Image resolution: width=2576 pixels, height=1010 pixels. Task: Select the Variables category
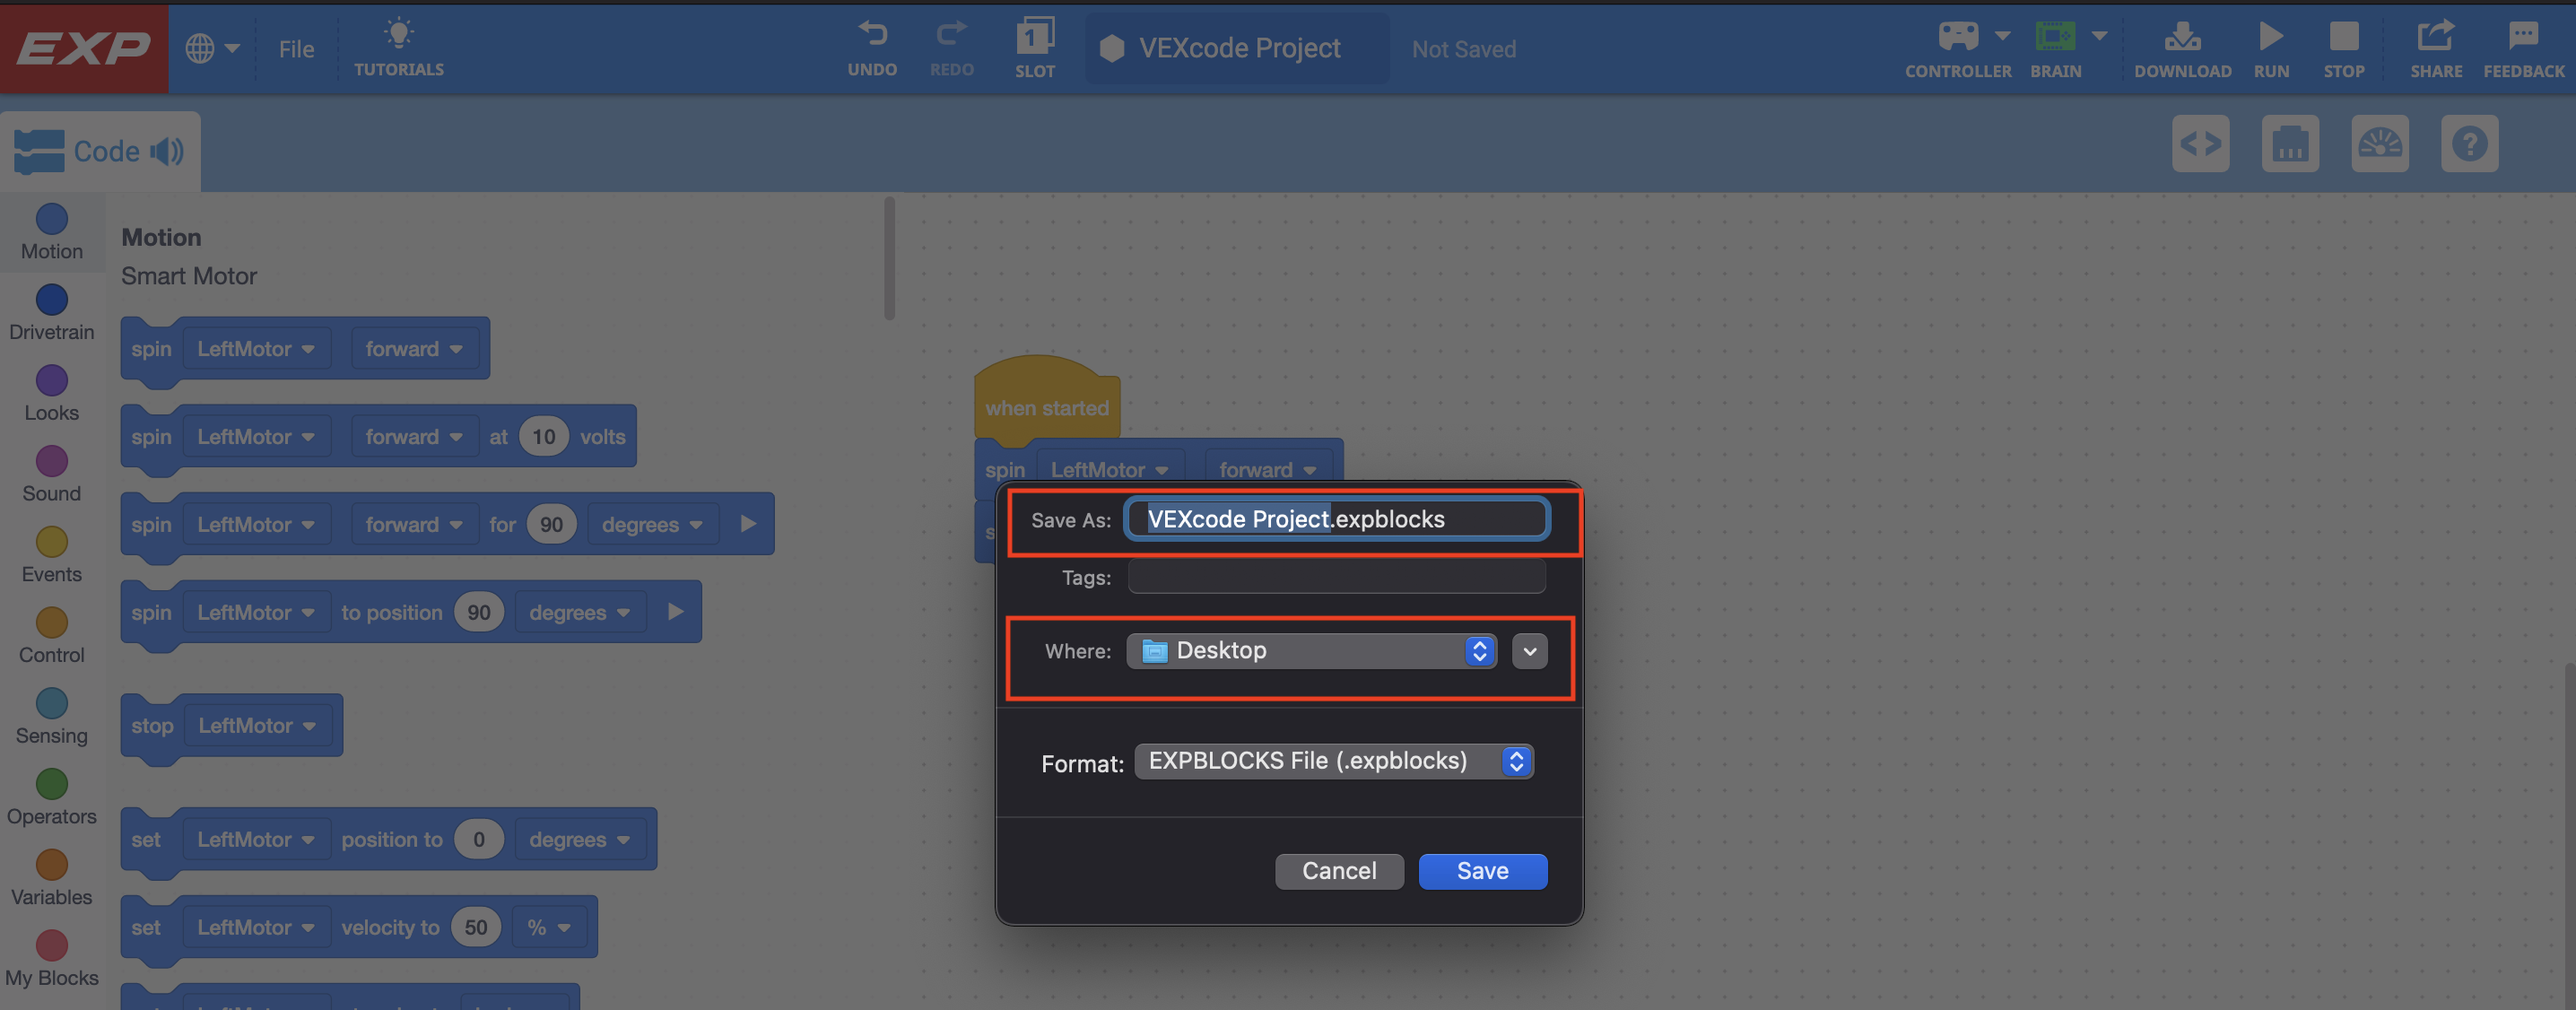pos(52,879)
